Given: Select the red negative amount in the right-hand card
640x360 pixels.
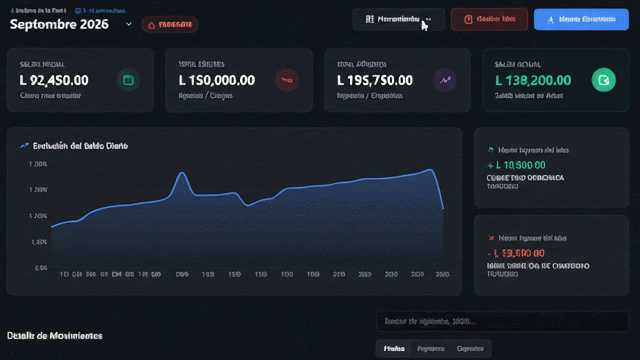Looking at the screenshot, I should tap(516, 253).
